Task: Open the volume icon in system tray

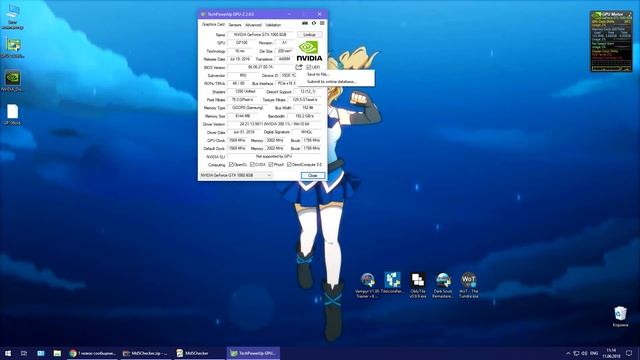Action: tap(584, 353)
